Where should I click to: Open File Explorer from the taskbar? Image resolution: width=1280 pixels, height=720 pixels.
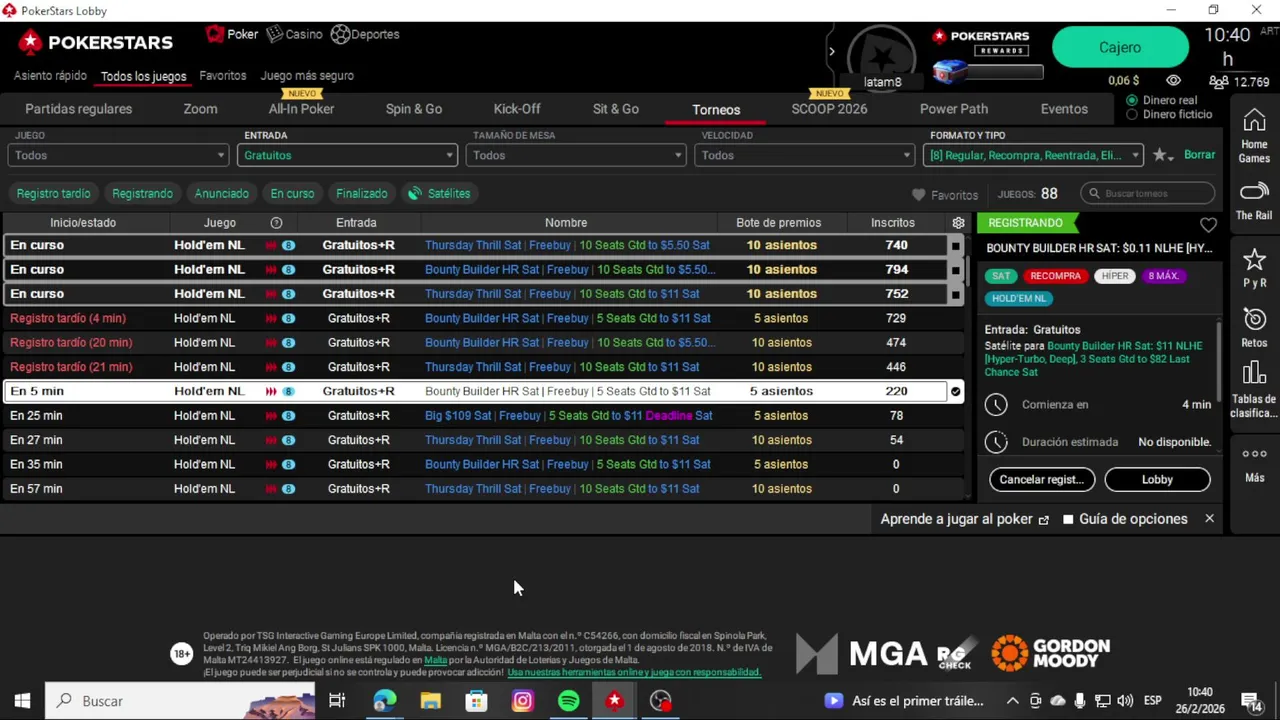(430, 701)
